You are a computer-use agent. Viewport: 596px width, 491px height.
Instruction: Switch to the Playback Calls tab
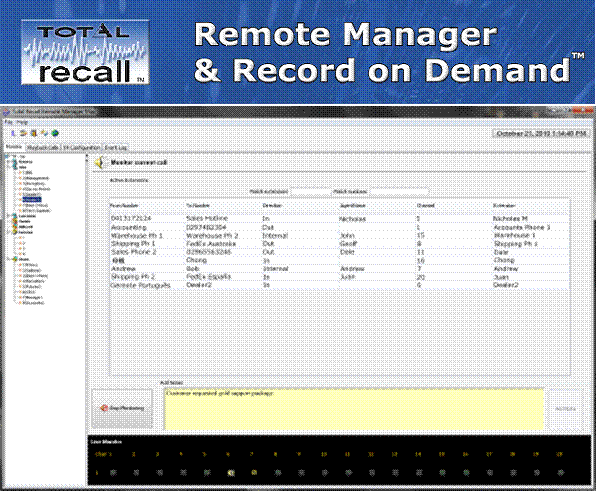click(43, 147)
